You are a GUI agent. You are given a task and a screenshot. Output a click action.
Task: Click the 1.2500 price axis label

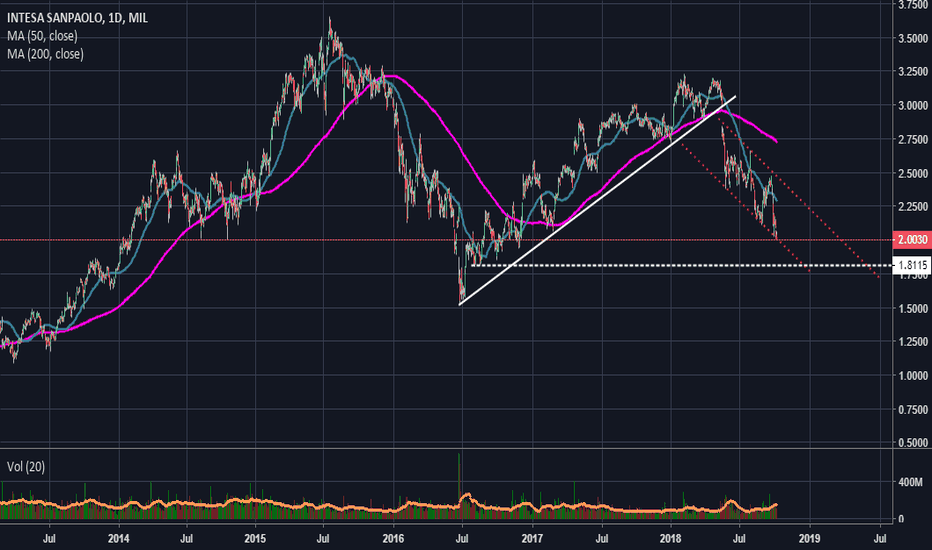pos(913,341)
